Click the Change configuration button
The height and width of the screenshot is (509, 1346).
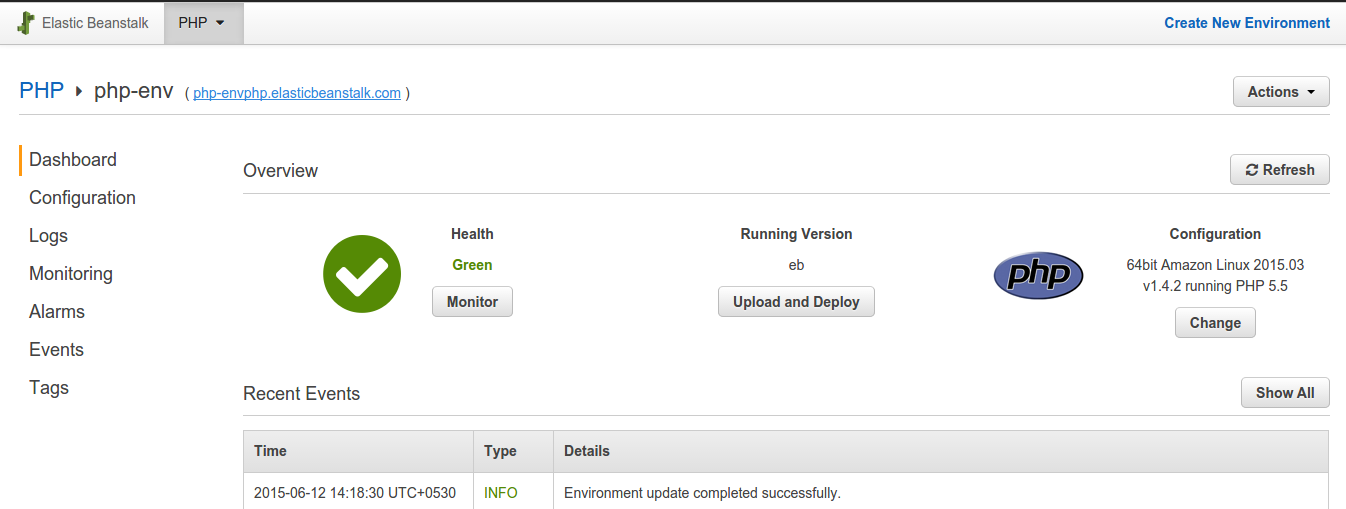(1215, 323)
